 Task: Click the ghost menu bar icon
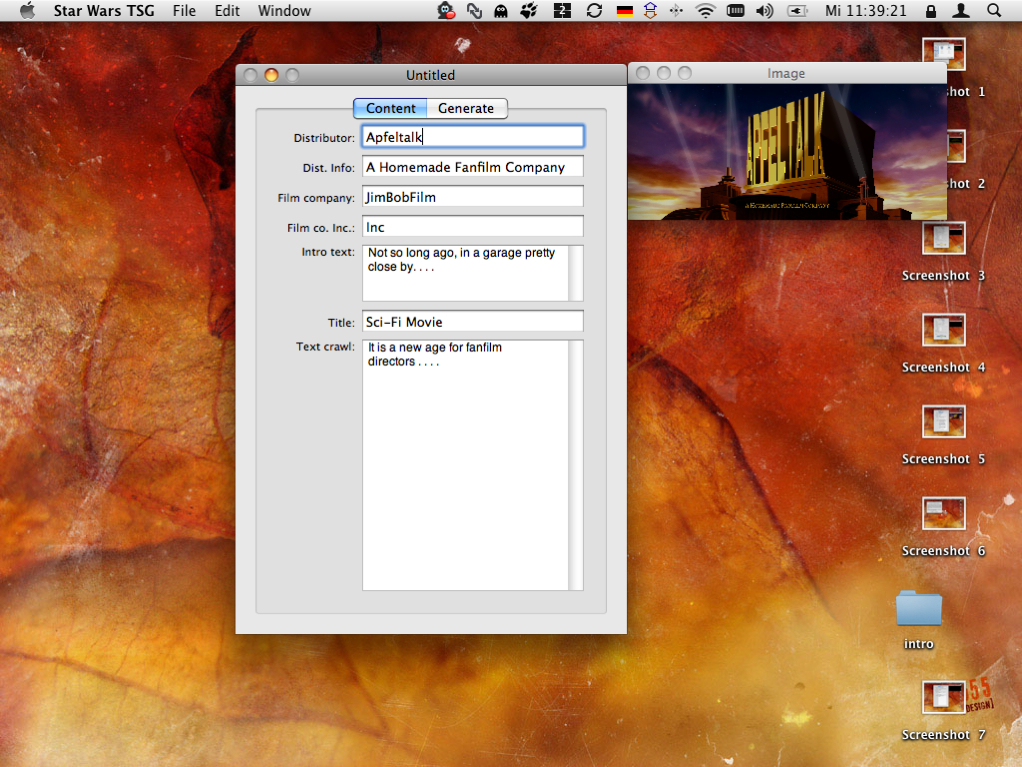click(501, 10)
